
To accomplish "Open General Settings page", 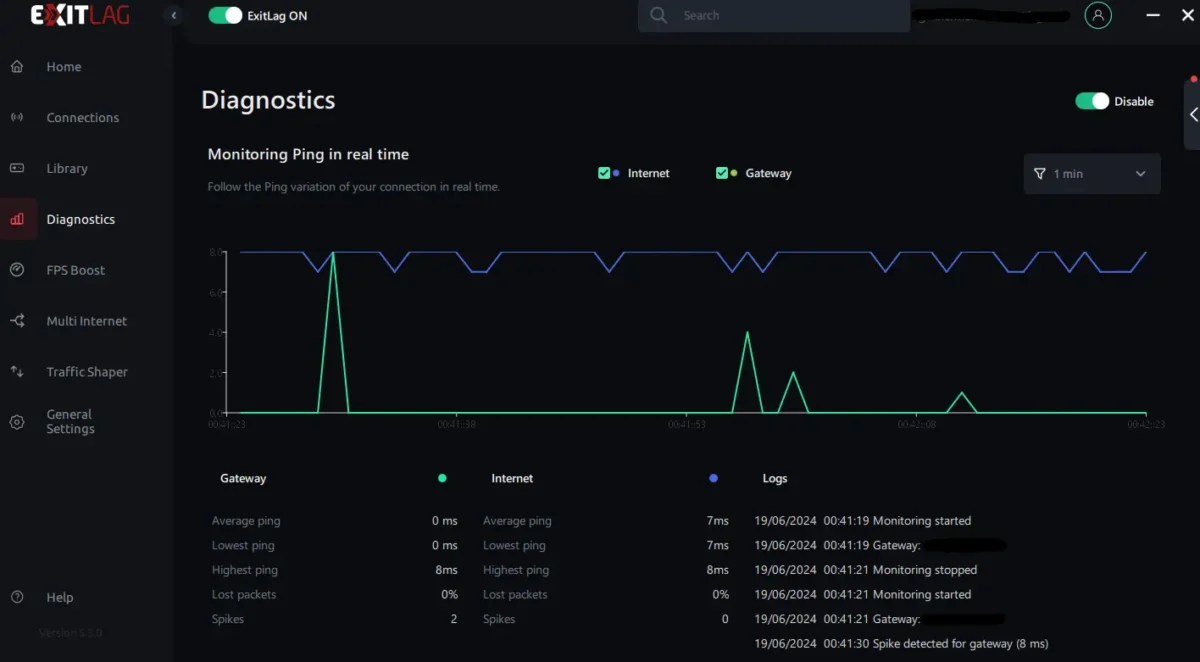I will coord(70,422).
